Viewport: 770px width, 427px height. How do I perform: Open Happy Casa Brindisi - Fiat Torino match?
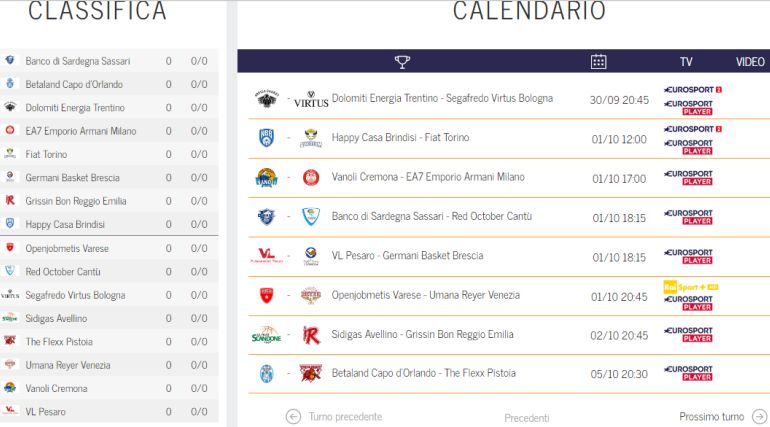click(x=400, y=137)
